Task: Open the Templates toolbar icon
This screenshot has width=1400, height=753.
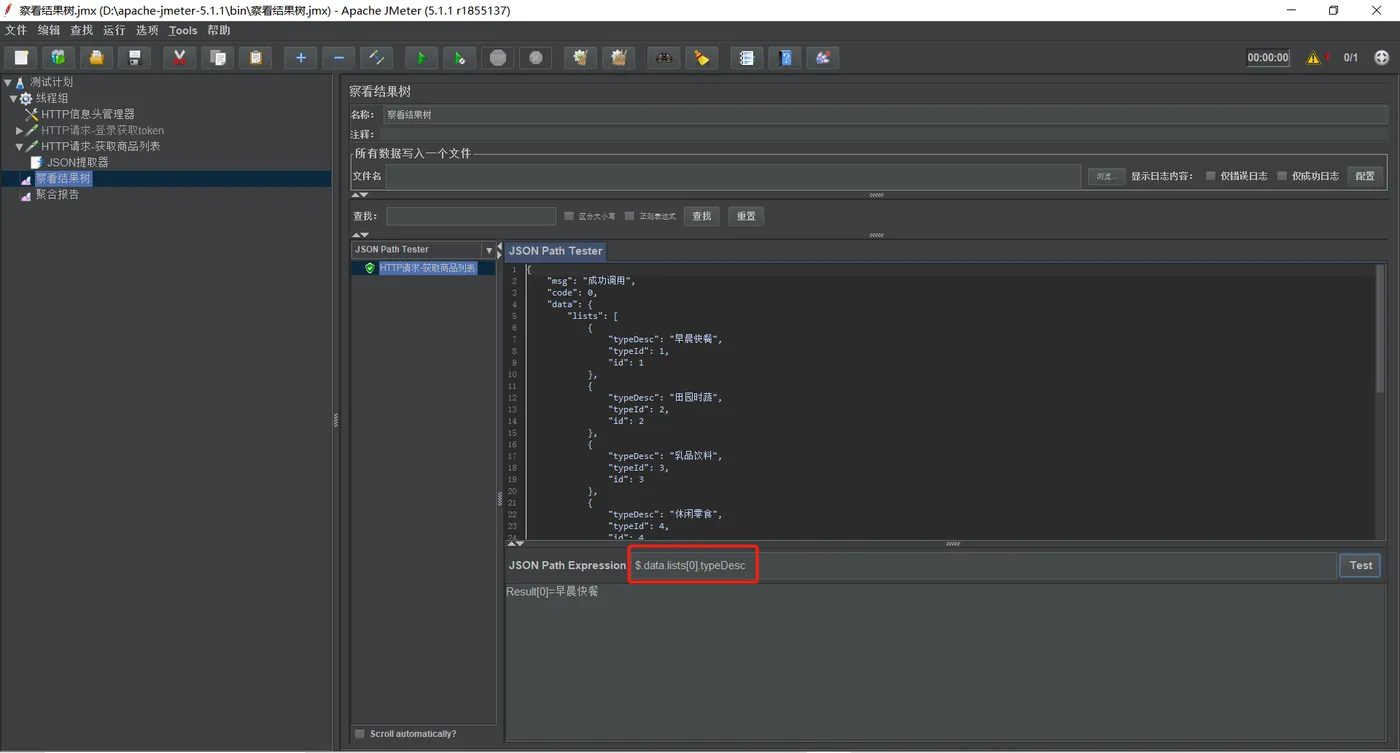Action: (x=58, y=58)
